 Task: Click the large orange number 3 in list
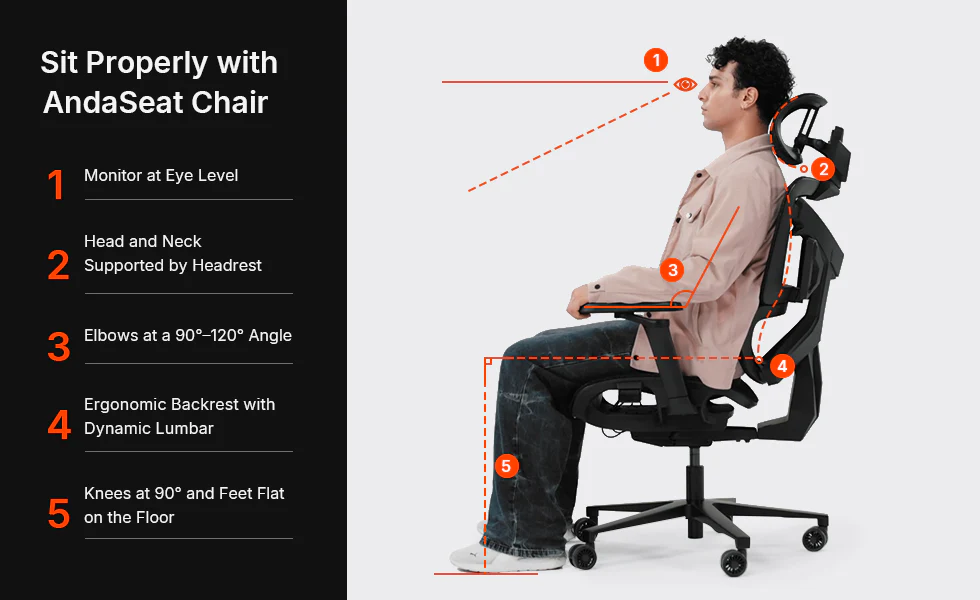pyautogui.click(x=59, y=347)
